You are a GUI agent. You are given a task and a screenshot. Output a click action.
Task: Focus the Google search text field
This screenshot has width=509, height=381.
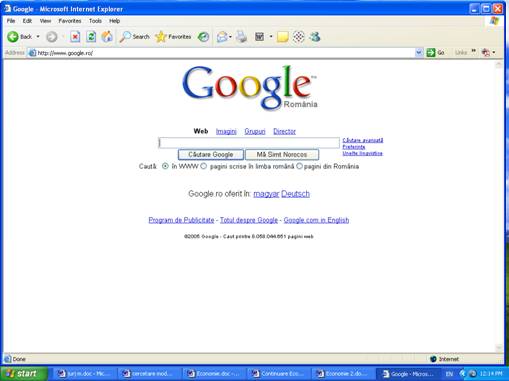249,143
